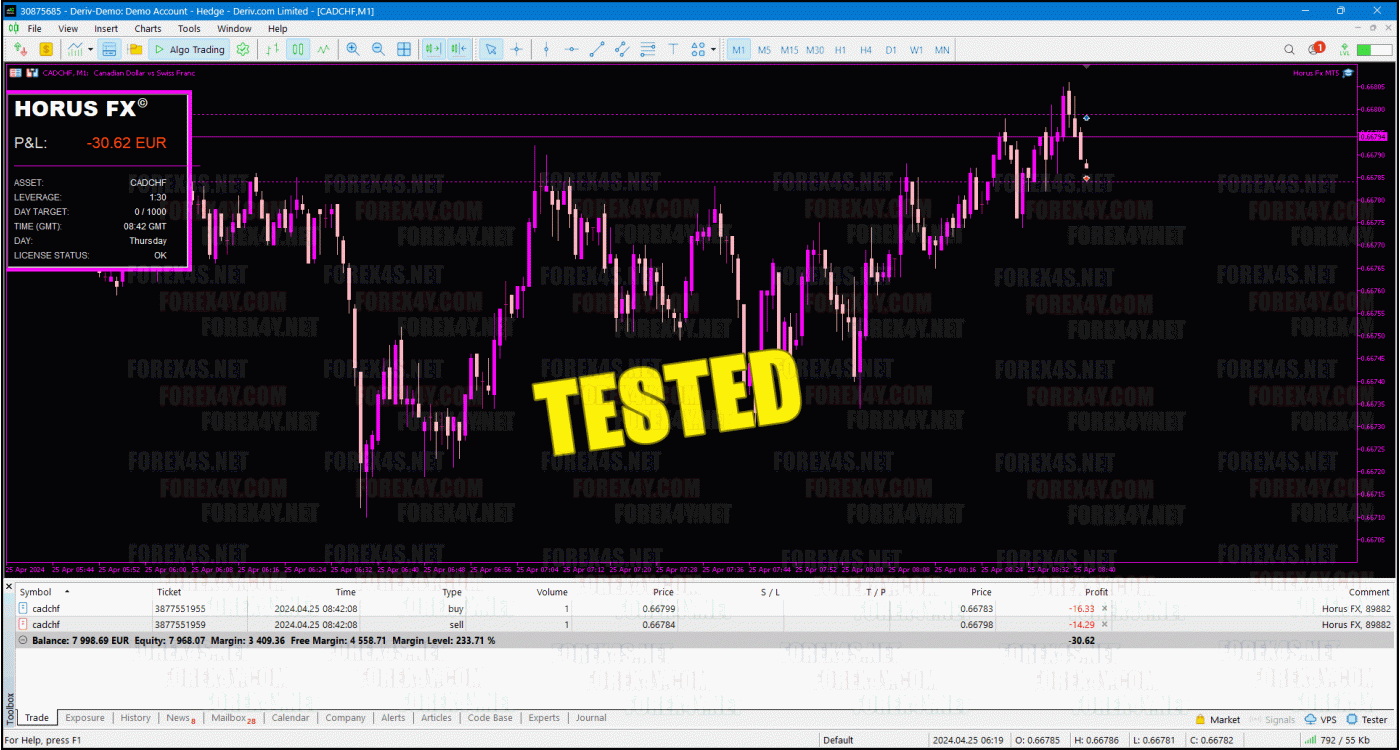Select the crosshair tool

516,49
